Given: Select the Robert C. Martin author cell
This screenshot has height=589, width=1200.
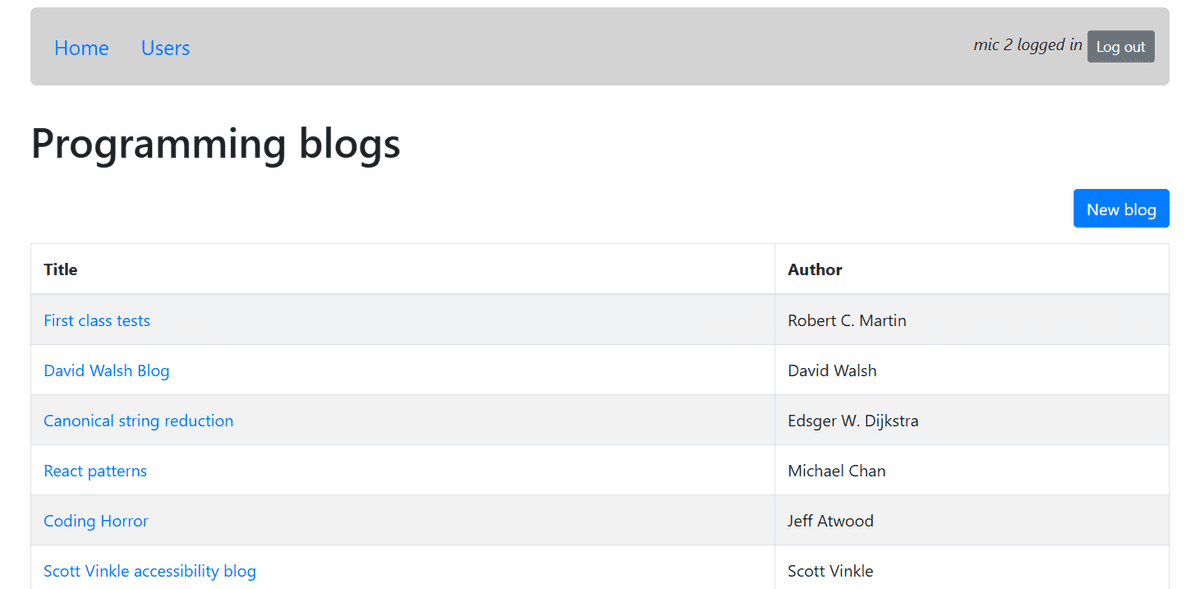Looking at the screenshot, I should tap(847, 320).
